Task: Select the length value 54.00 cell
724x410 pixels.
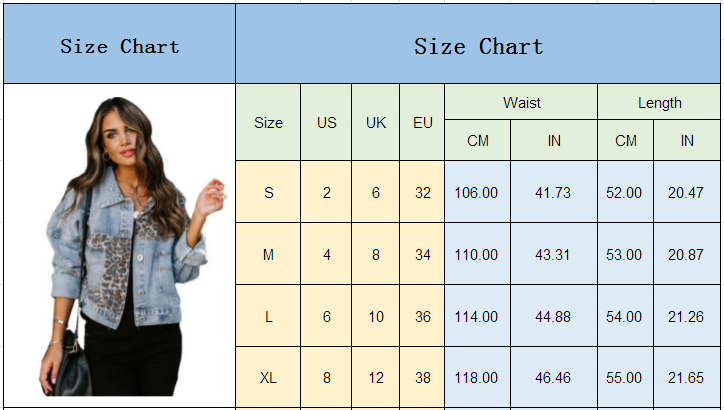Action: coord(626,316)
